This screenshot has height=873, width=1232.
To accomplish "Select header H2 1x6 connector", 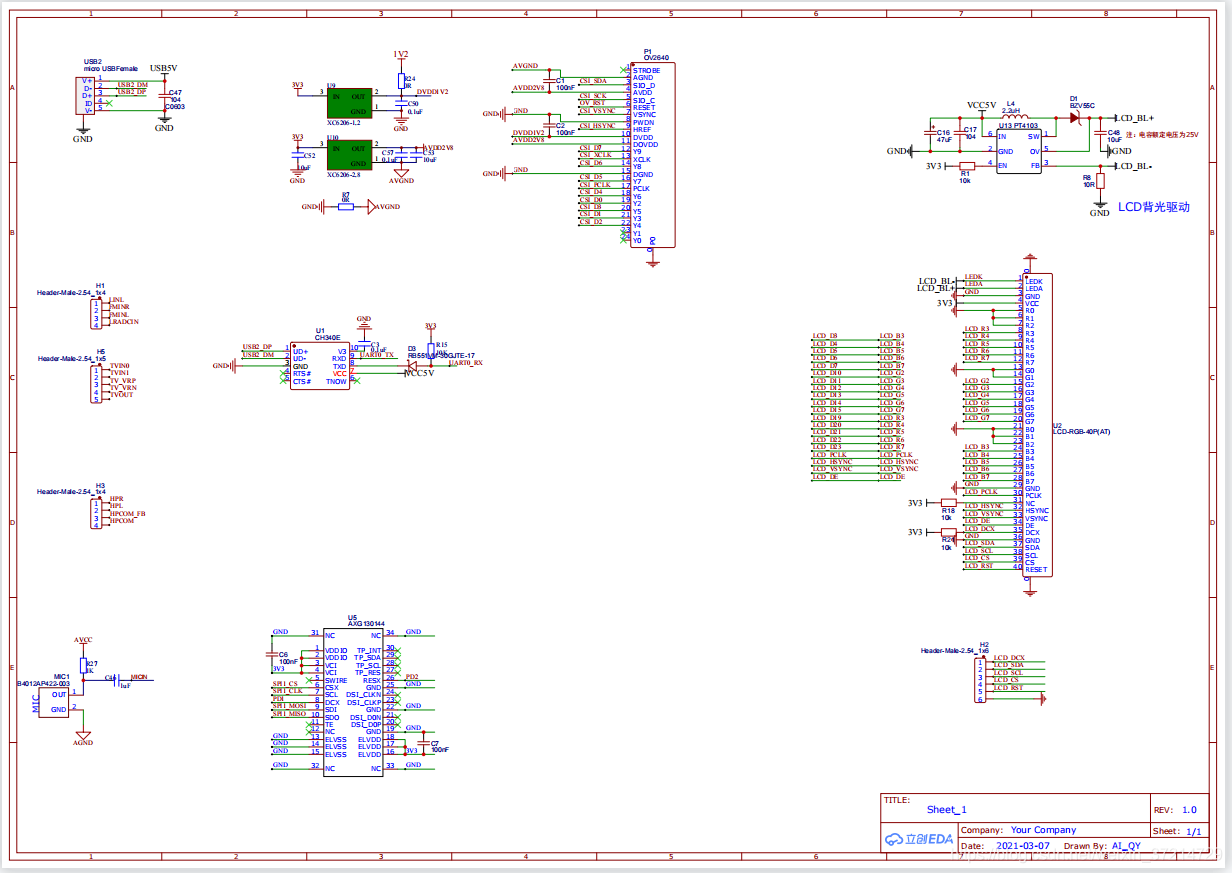I will pyautogui.click(x=980, y=680).
